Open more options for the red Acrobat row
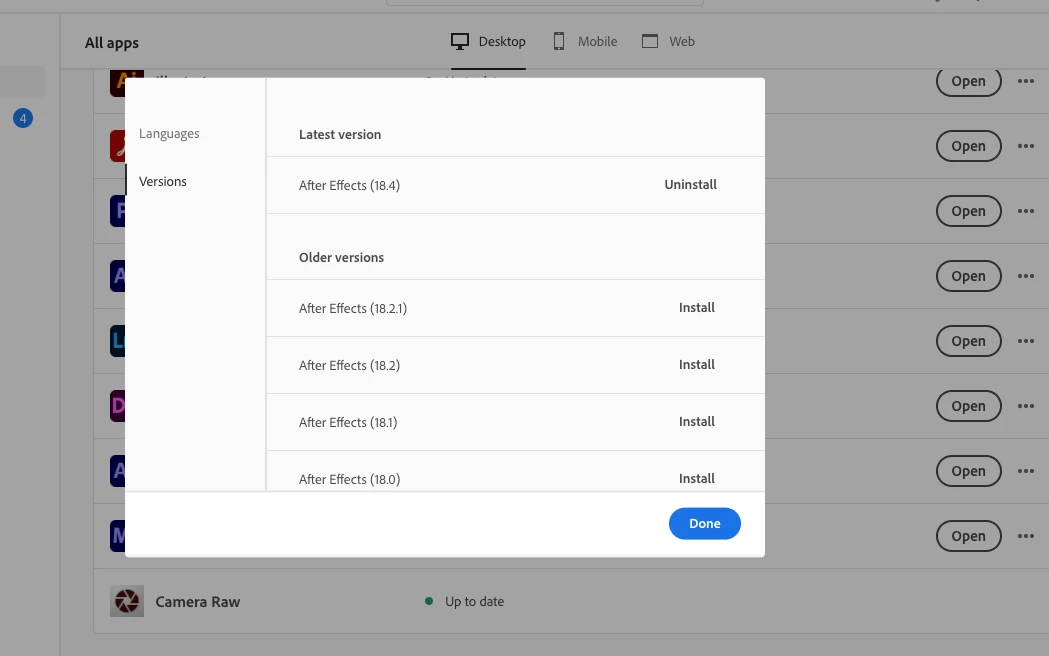Image resolution: width=1049 pixels, height=656 pixels. pos(1026,146)
